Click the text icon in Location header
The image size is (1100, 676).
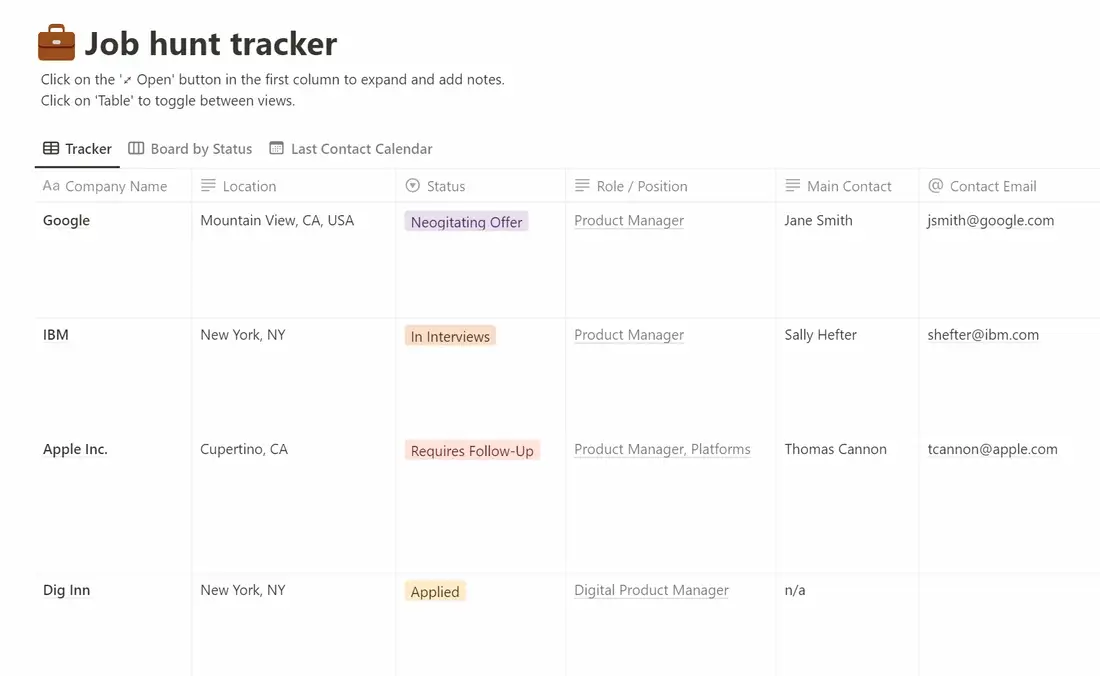[208, 186]
